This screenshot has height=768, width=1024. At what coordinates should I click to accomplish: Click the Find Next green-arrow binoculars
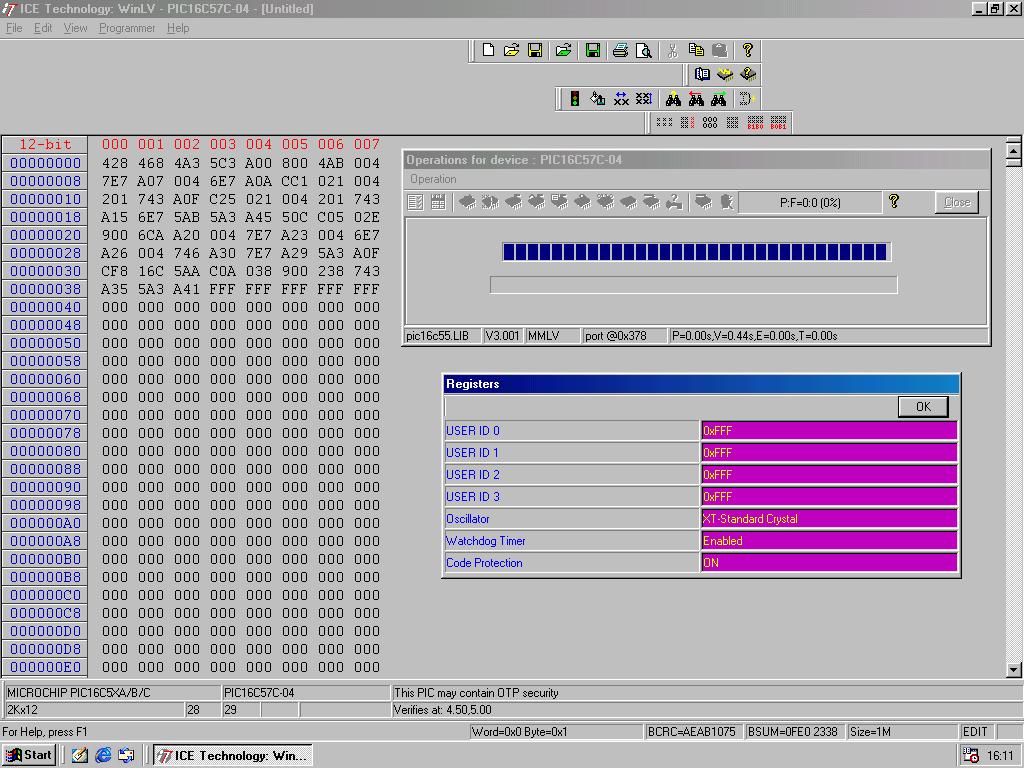719,99
